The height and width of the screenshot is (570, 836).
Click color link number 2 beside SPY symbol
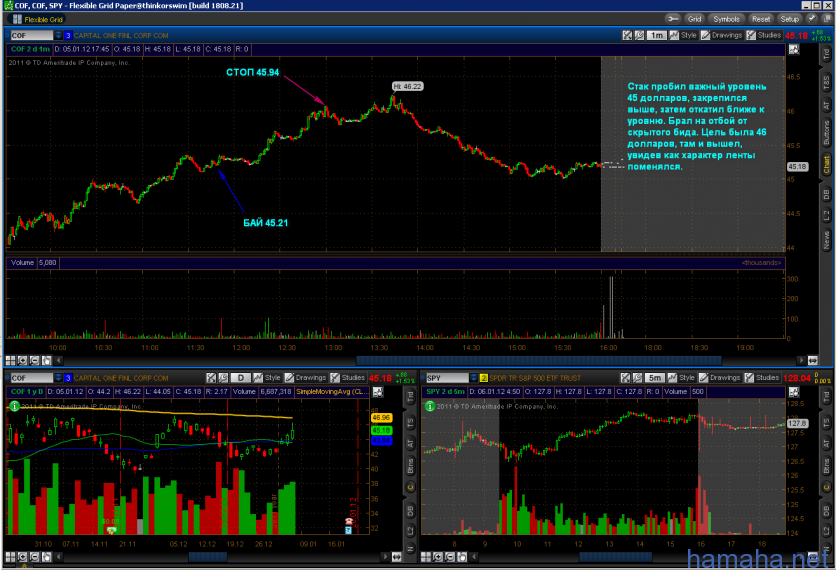pos(484,378)
